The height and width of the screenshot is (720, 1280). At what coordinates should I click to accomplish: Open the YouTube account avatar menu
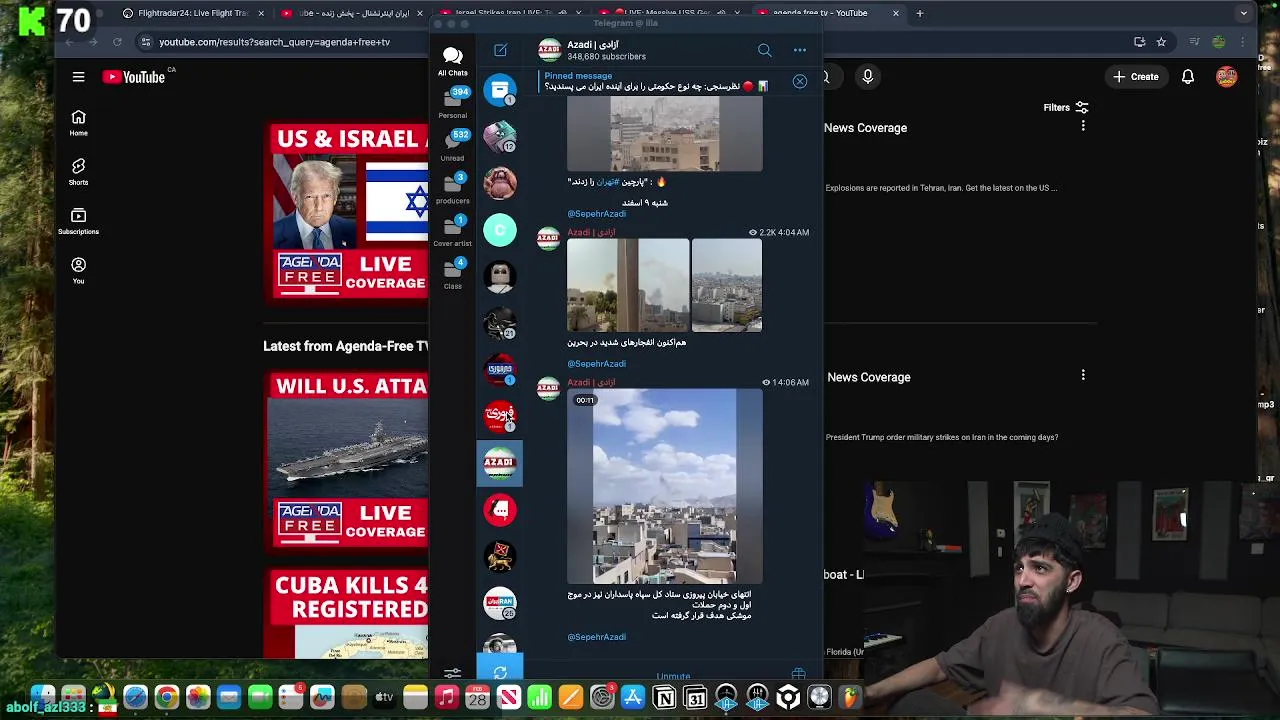point(1226,77)
